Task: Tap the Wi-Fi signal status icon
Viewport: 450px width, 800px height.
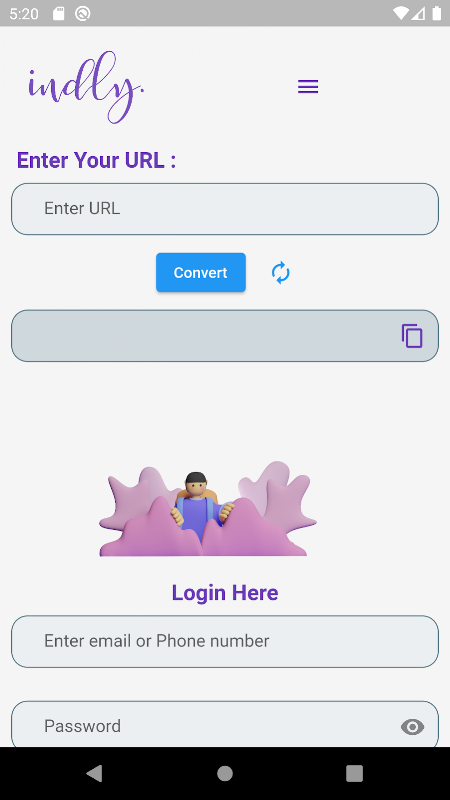Action: pyautogui.click(x=401, y=13)
